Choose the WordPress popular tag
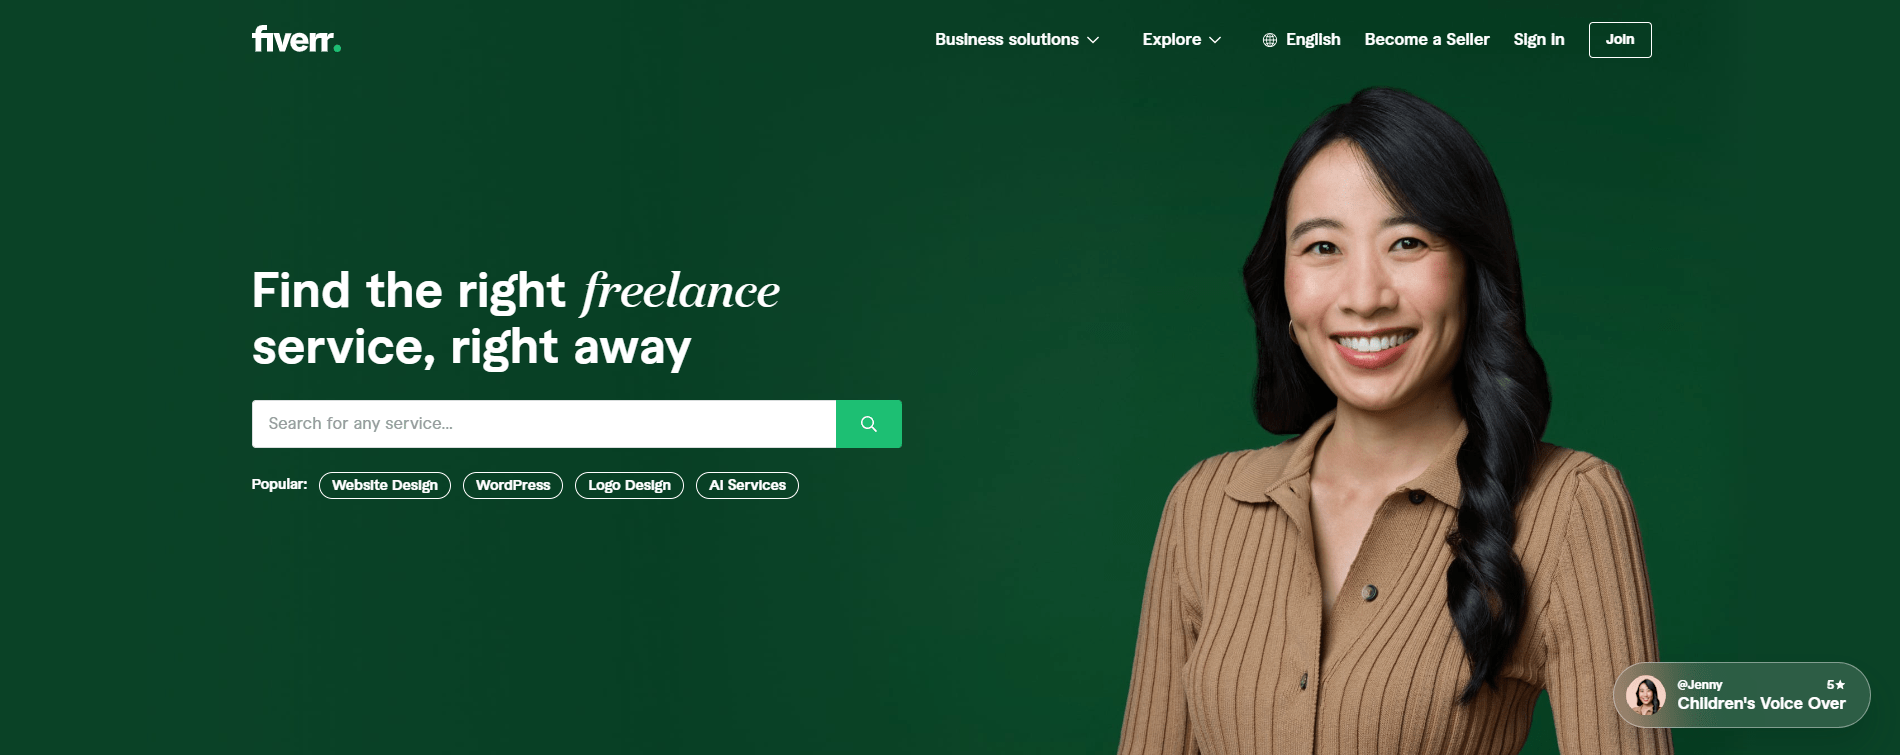Image resolution: width=1900 pixels, height=755 pixels. click(x=513, y=485)
